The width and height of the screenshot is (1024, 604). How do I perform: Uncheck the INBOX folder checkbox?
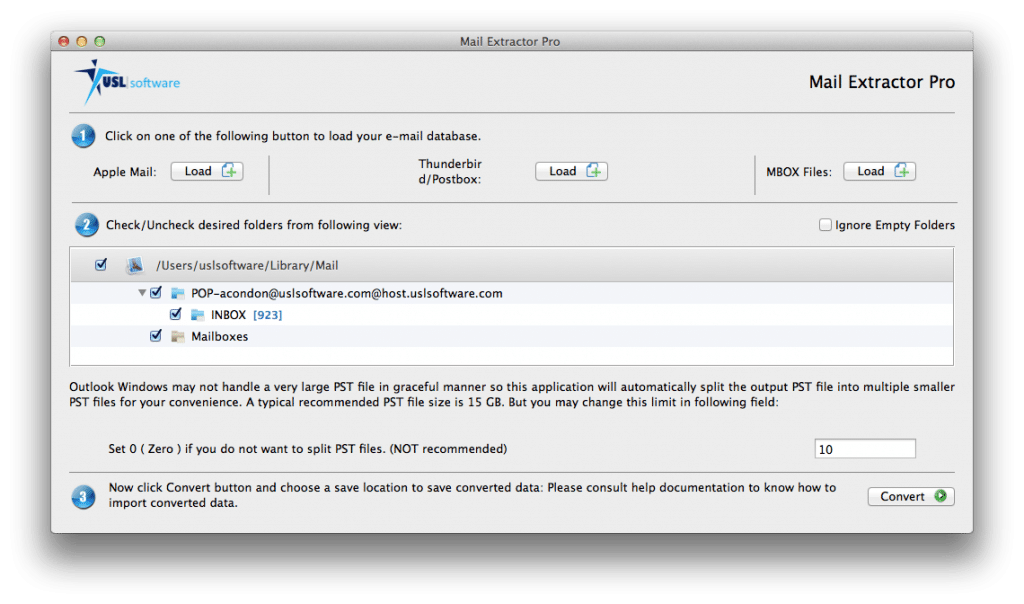click(176, 314)
